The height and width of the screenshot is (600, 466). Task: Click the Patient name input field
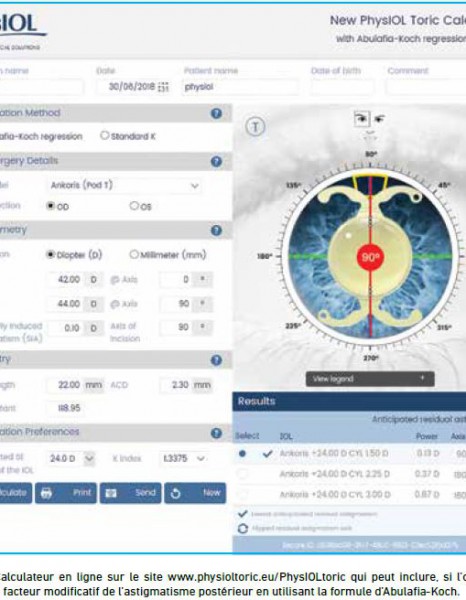(240, 87)
